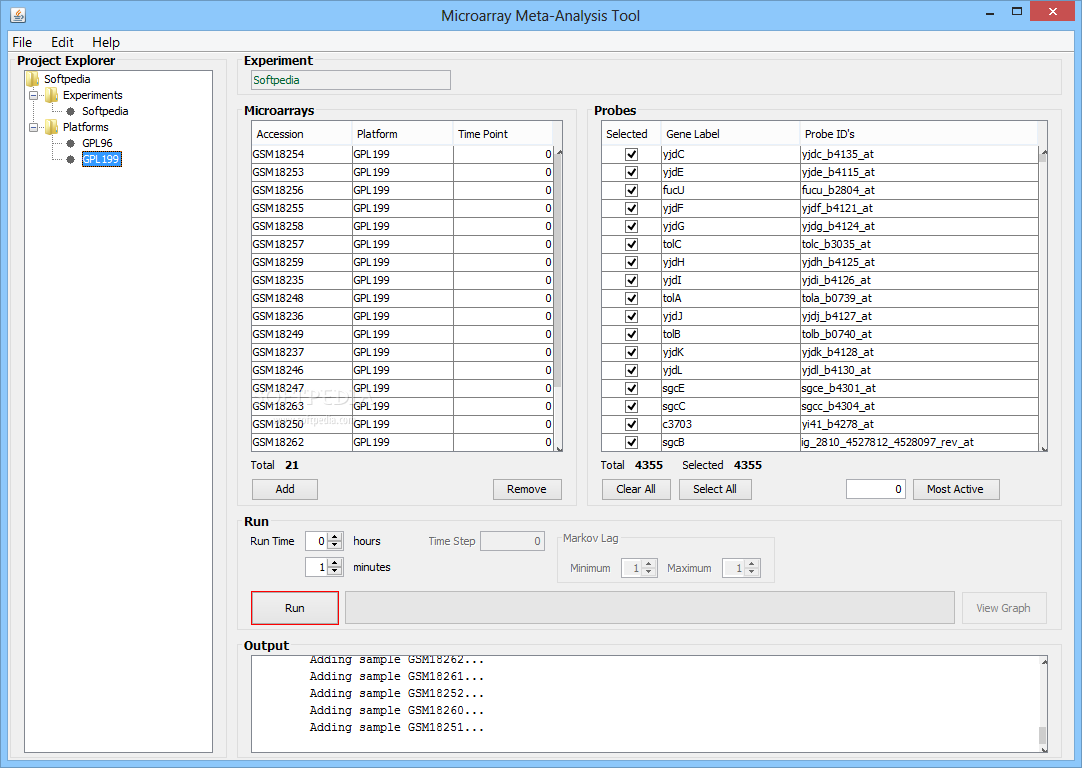Click the Microarrays table vertical scrollbar
The height and width of the screenshot is (768, 1082).
point(560,300)
